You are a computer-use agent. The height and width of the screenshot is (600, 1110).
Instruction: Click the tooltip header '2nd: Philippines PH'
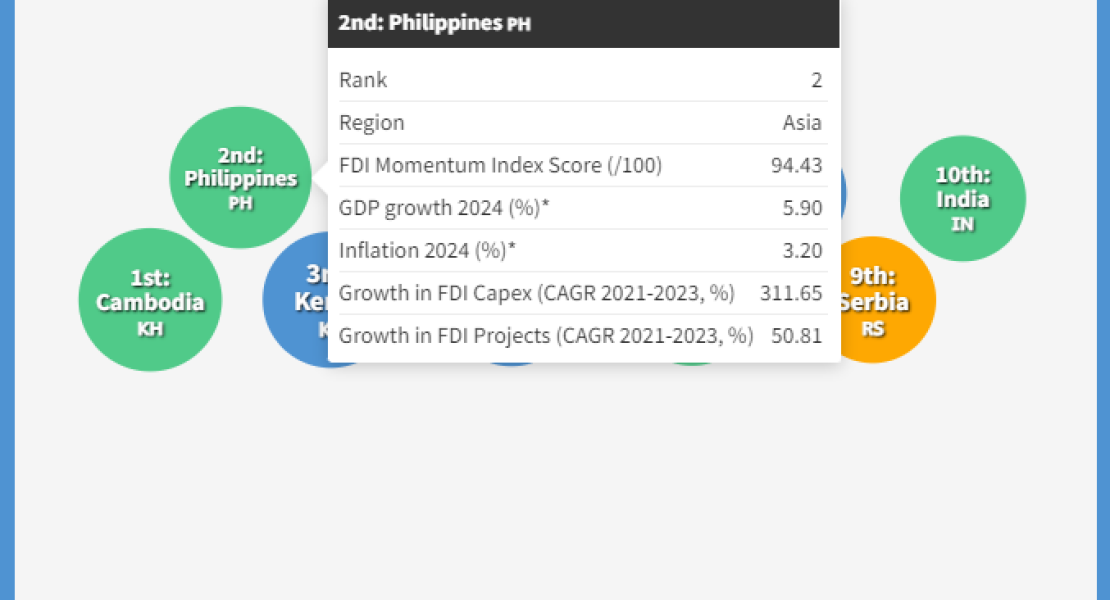[x=434, y=23]
